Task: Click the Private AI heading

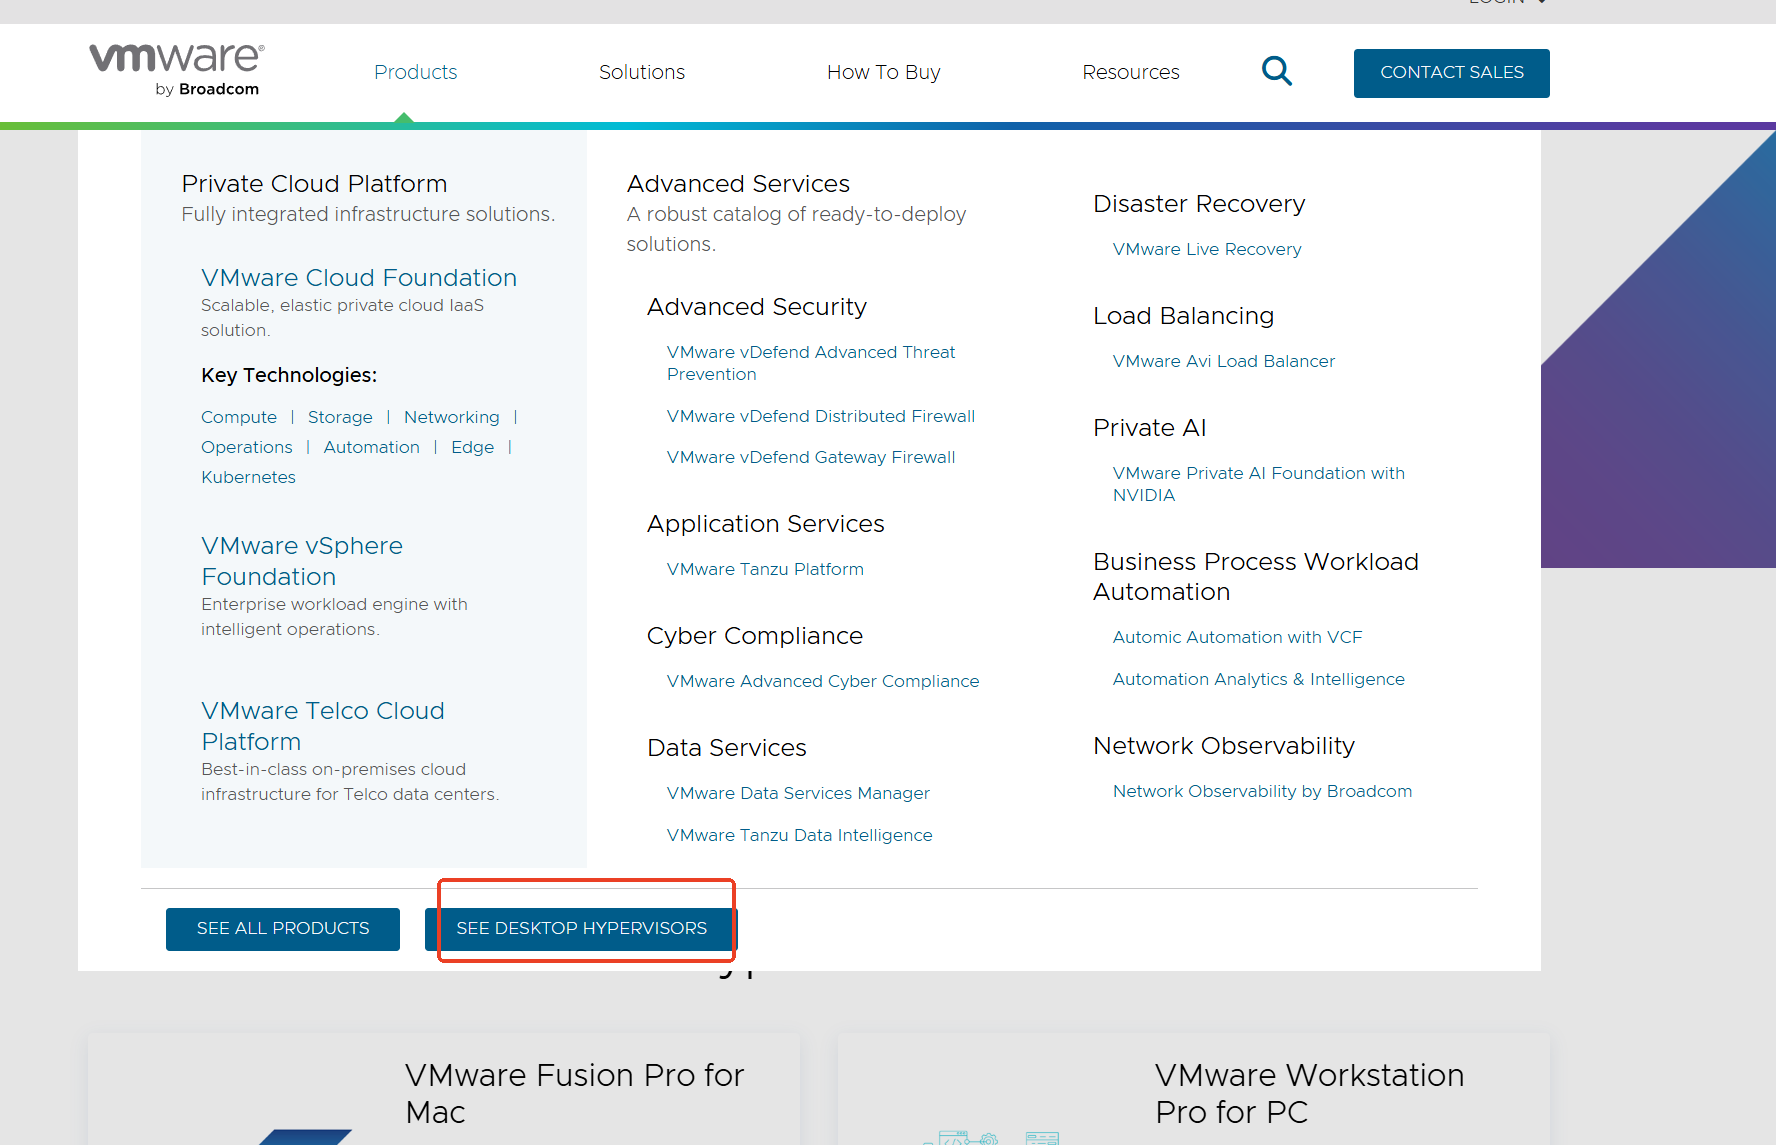Action: (1150, 428)
